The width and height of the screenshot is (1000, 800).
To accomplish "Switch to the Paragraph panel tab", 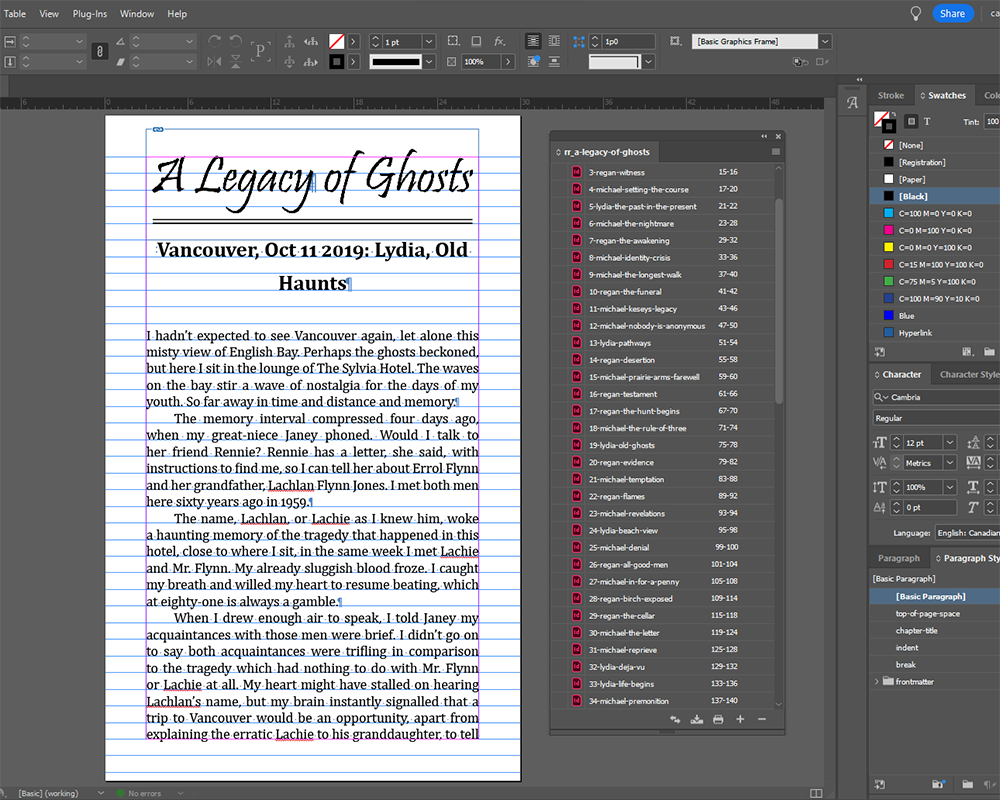I will click(899, 558).
